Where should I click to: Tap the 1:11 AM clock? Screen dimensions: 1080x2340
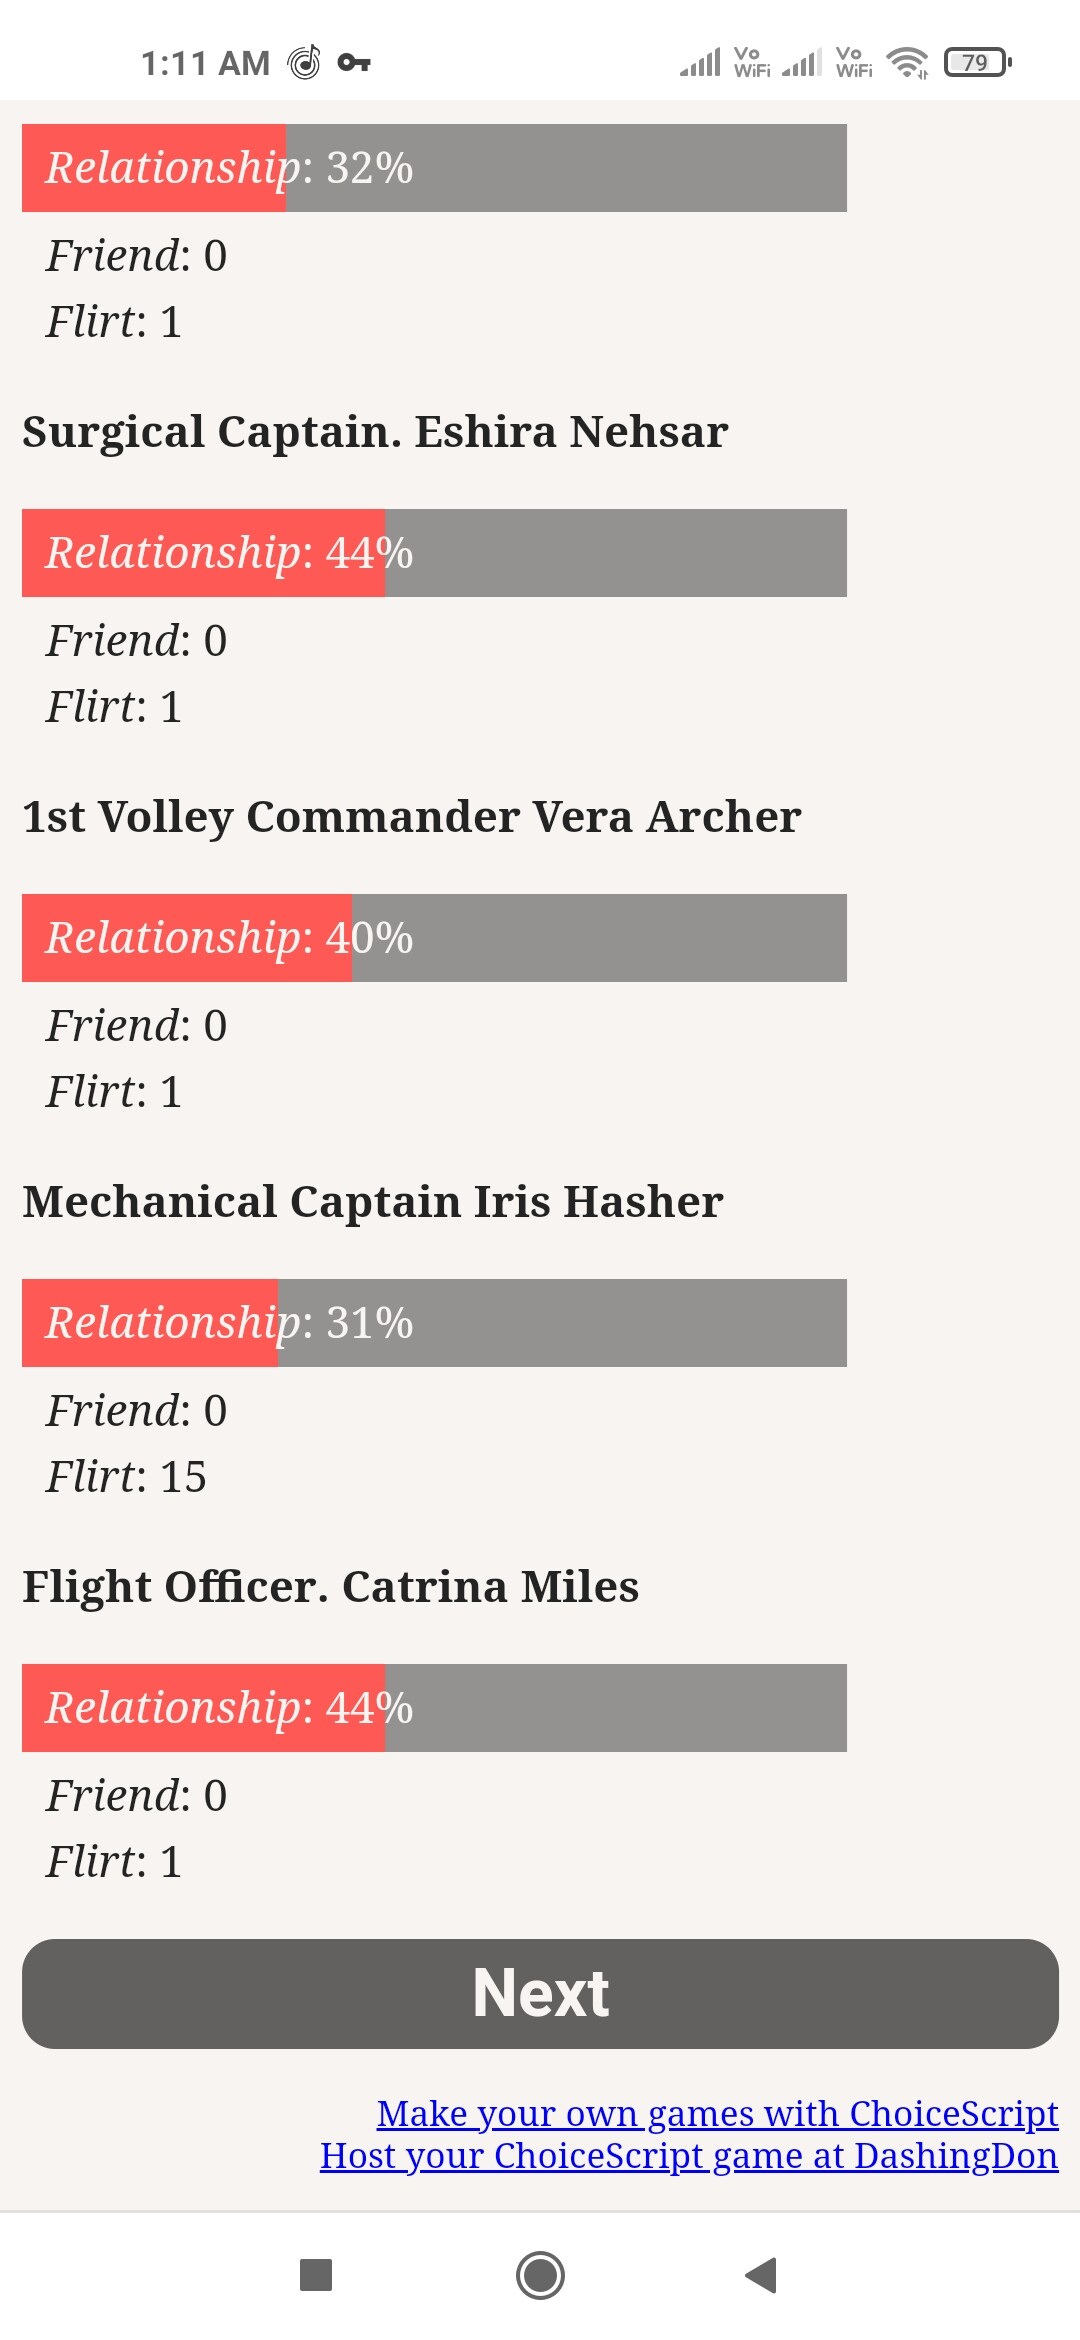[x=205, y=63]
